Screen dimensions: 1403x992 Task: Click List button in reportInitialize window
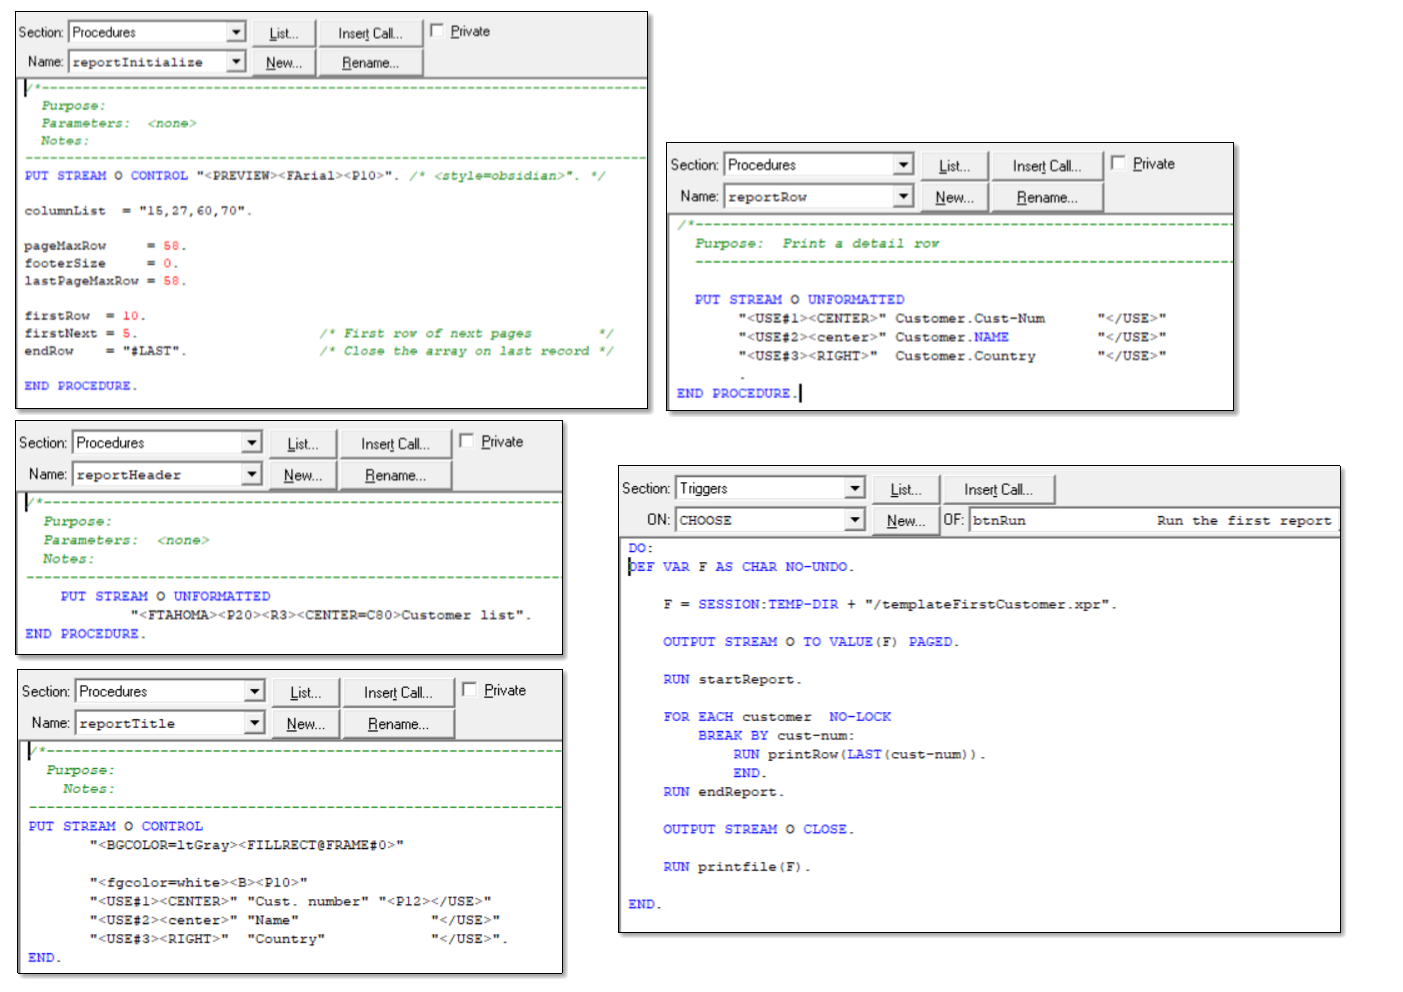tap(284, 33)
